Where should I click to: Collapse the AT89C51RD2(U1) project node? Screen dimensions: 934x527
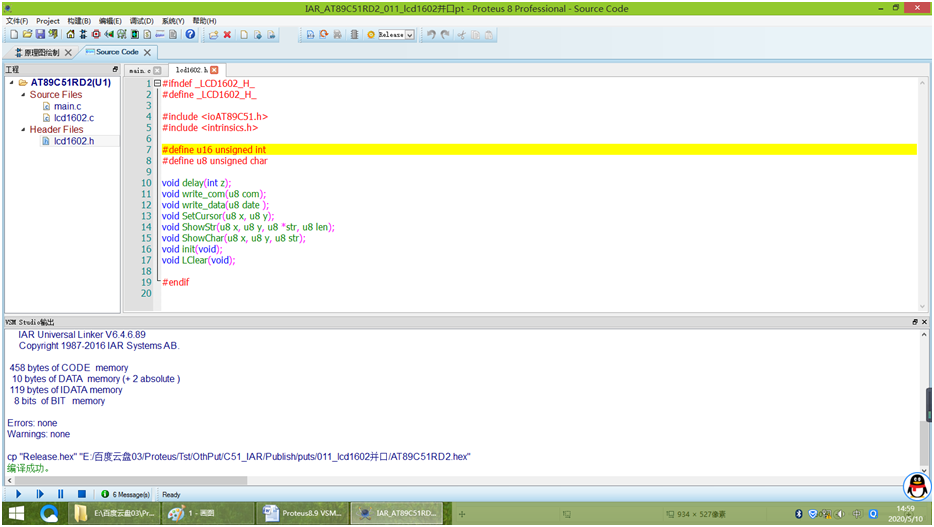(x=11, y=83)
